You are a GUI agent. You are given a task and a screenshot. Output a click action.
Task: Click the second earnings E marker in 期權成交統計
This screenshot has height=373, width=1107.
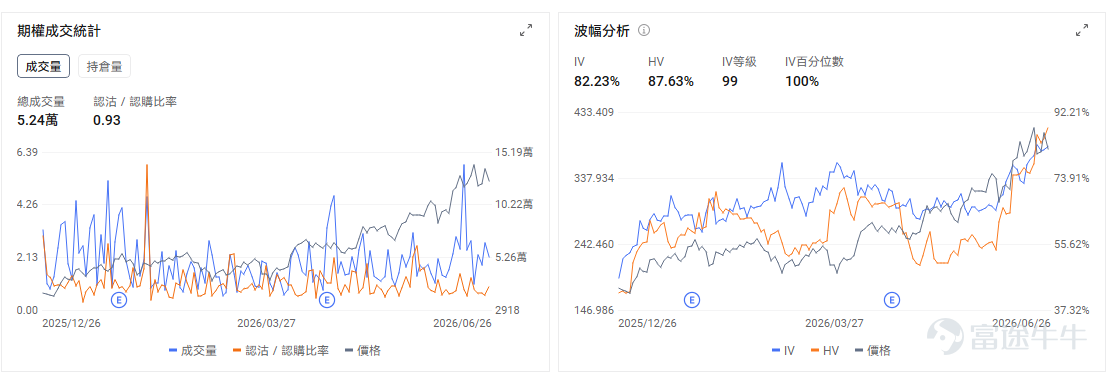pyautogui.click(x=326, y=300)
